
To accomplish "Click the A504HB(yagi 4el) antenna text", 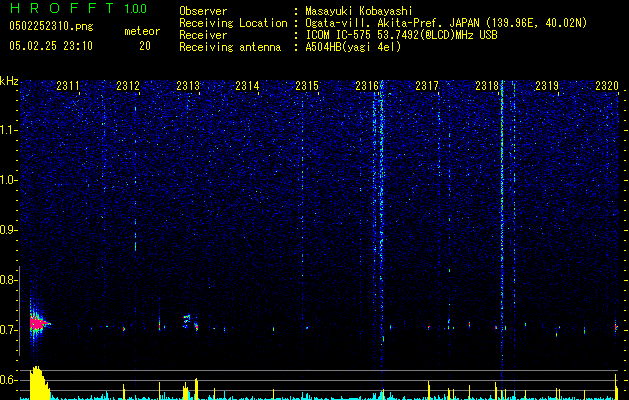I will [x=353, y=47].
